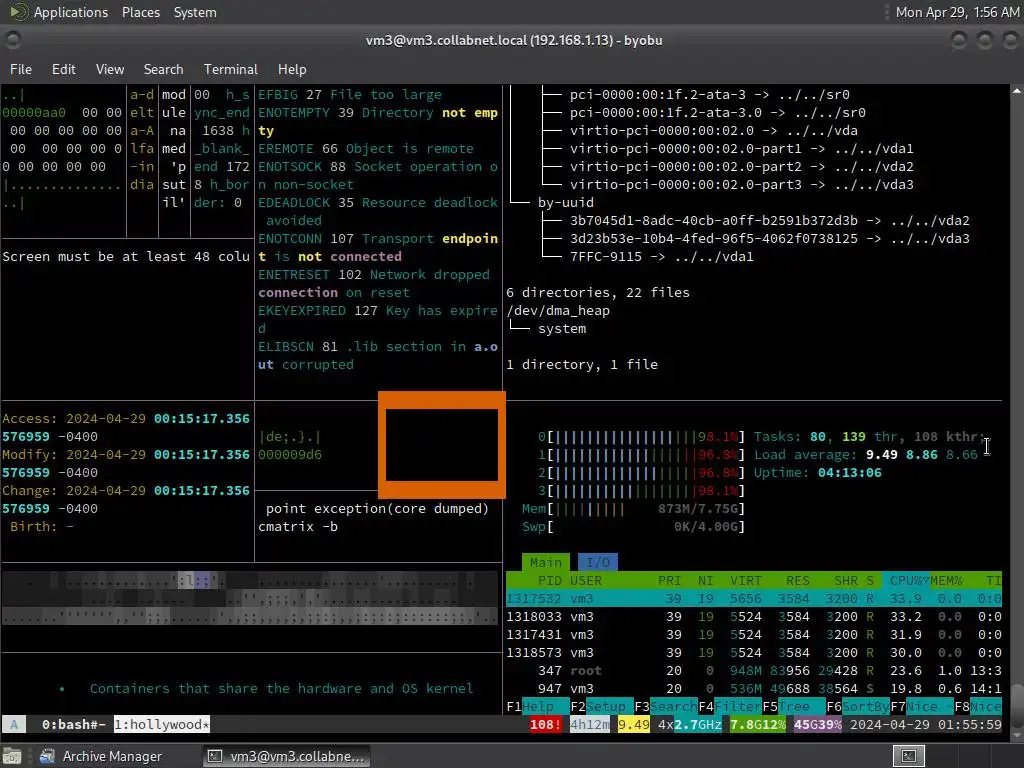Click tree entry 7FFC-9115
This screenshot has width=1024, height=768.
[605, 257]
